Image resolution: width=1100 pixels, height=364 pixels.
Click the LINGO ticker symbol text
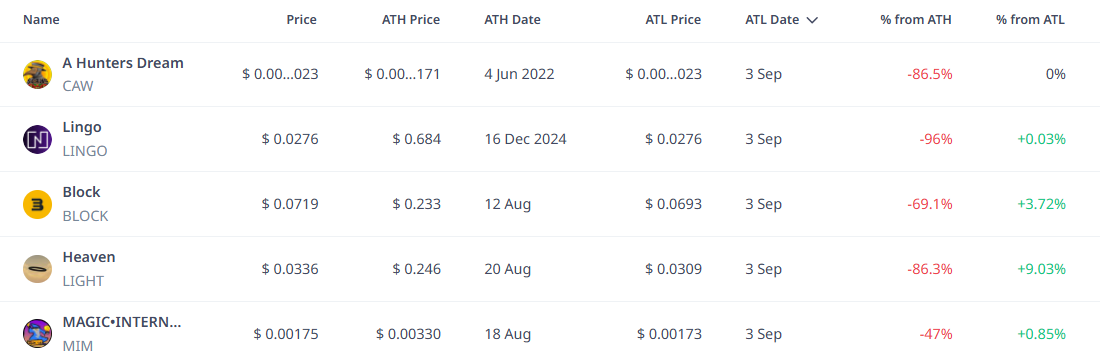coord(85,151)
